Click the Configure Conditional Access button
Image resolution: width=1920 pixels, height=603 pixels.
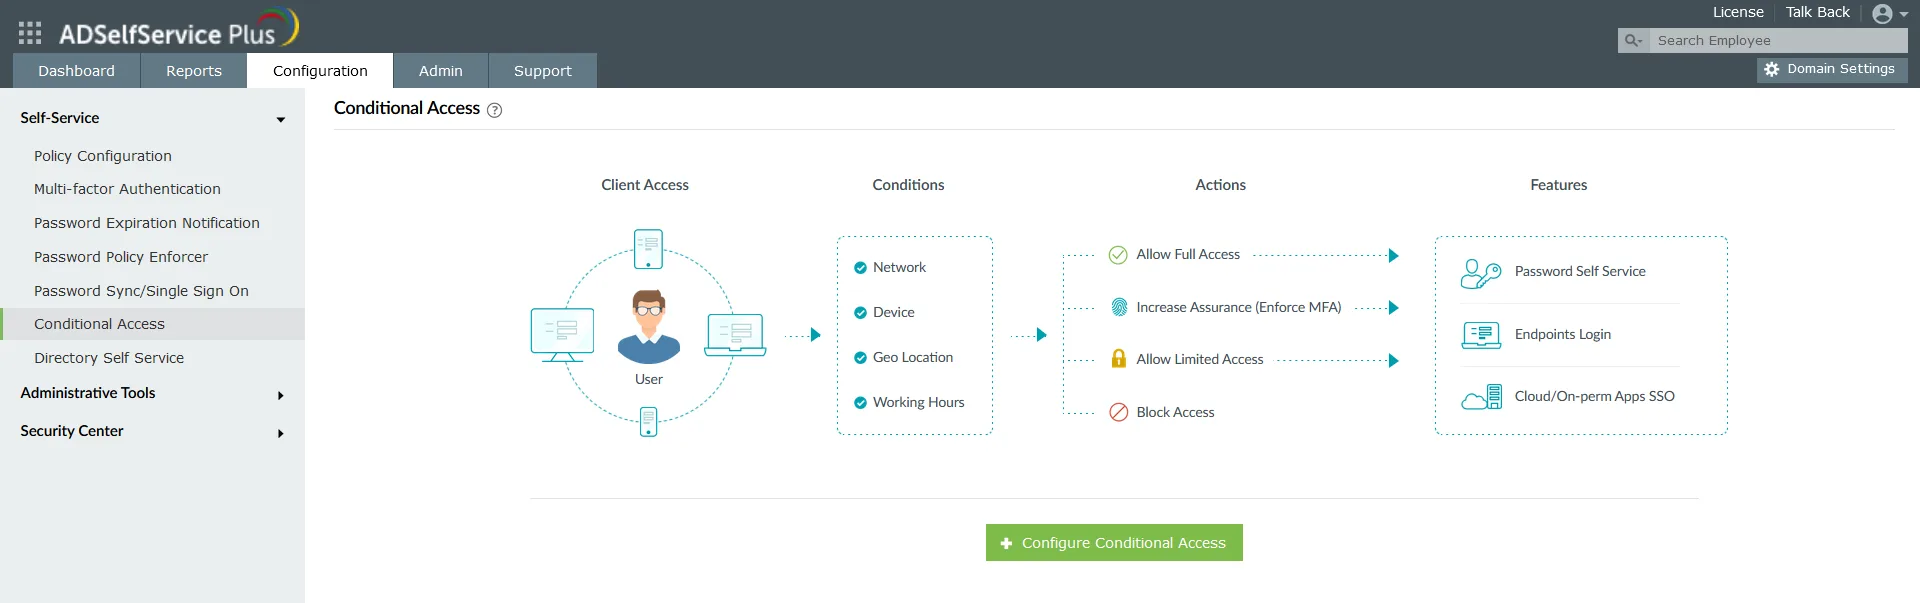(x=1114, y=543)
